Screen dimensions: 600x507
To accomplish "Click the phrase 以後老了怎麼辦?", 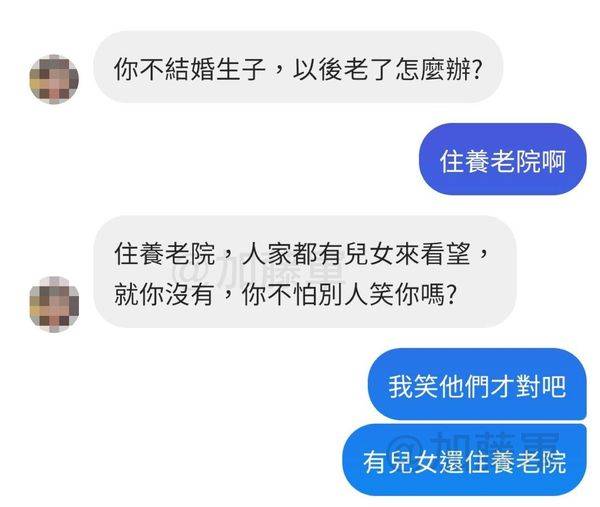I will coord(386,69).
